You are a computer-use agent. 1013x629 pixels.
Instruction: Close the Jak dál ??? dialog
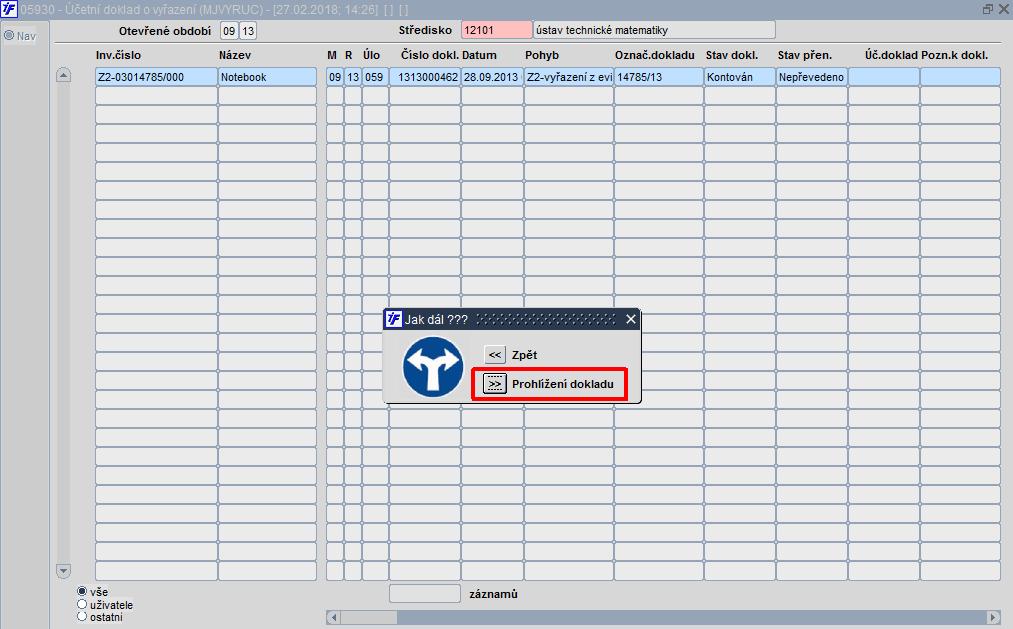631,319
